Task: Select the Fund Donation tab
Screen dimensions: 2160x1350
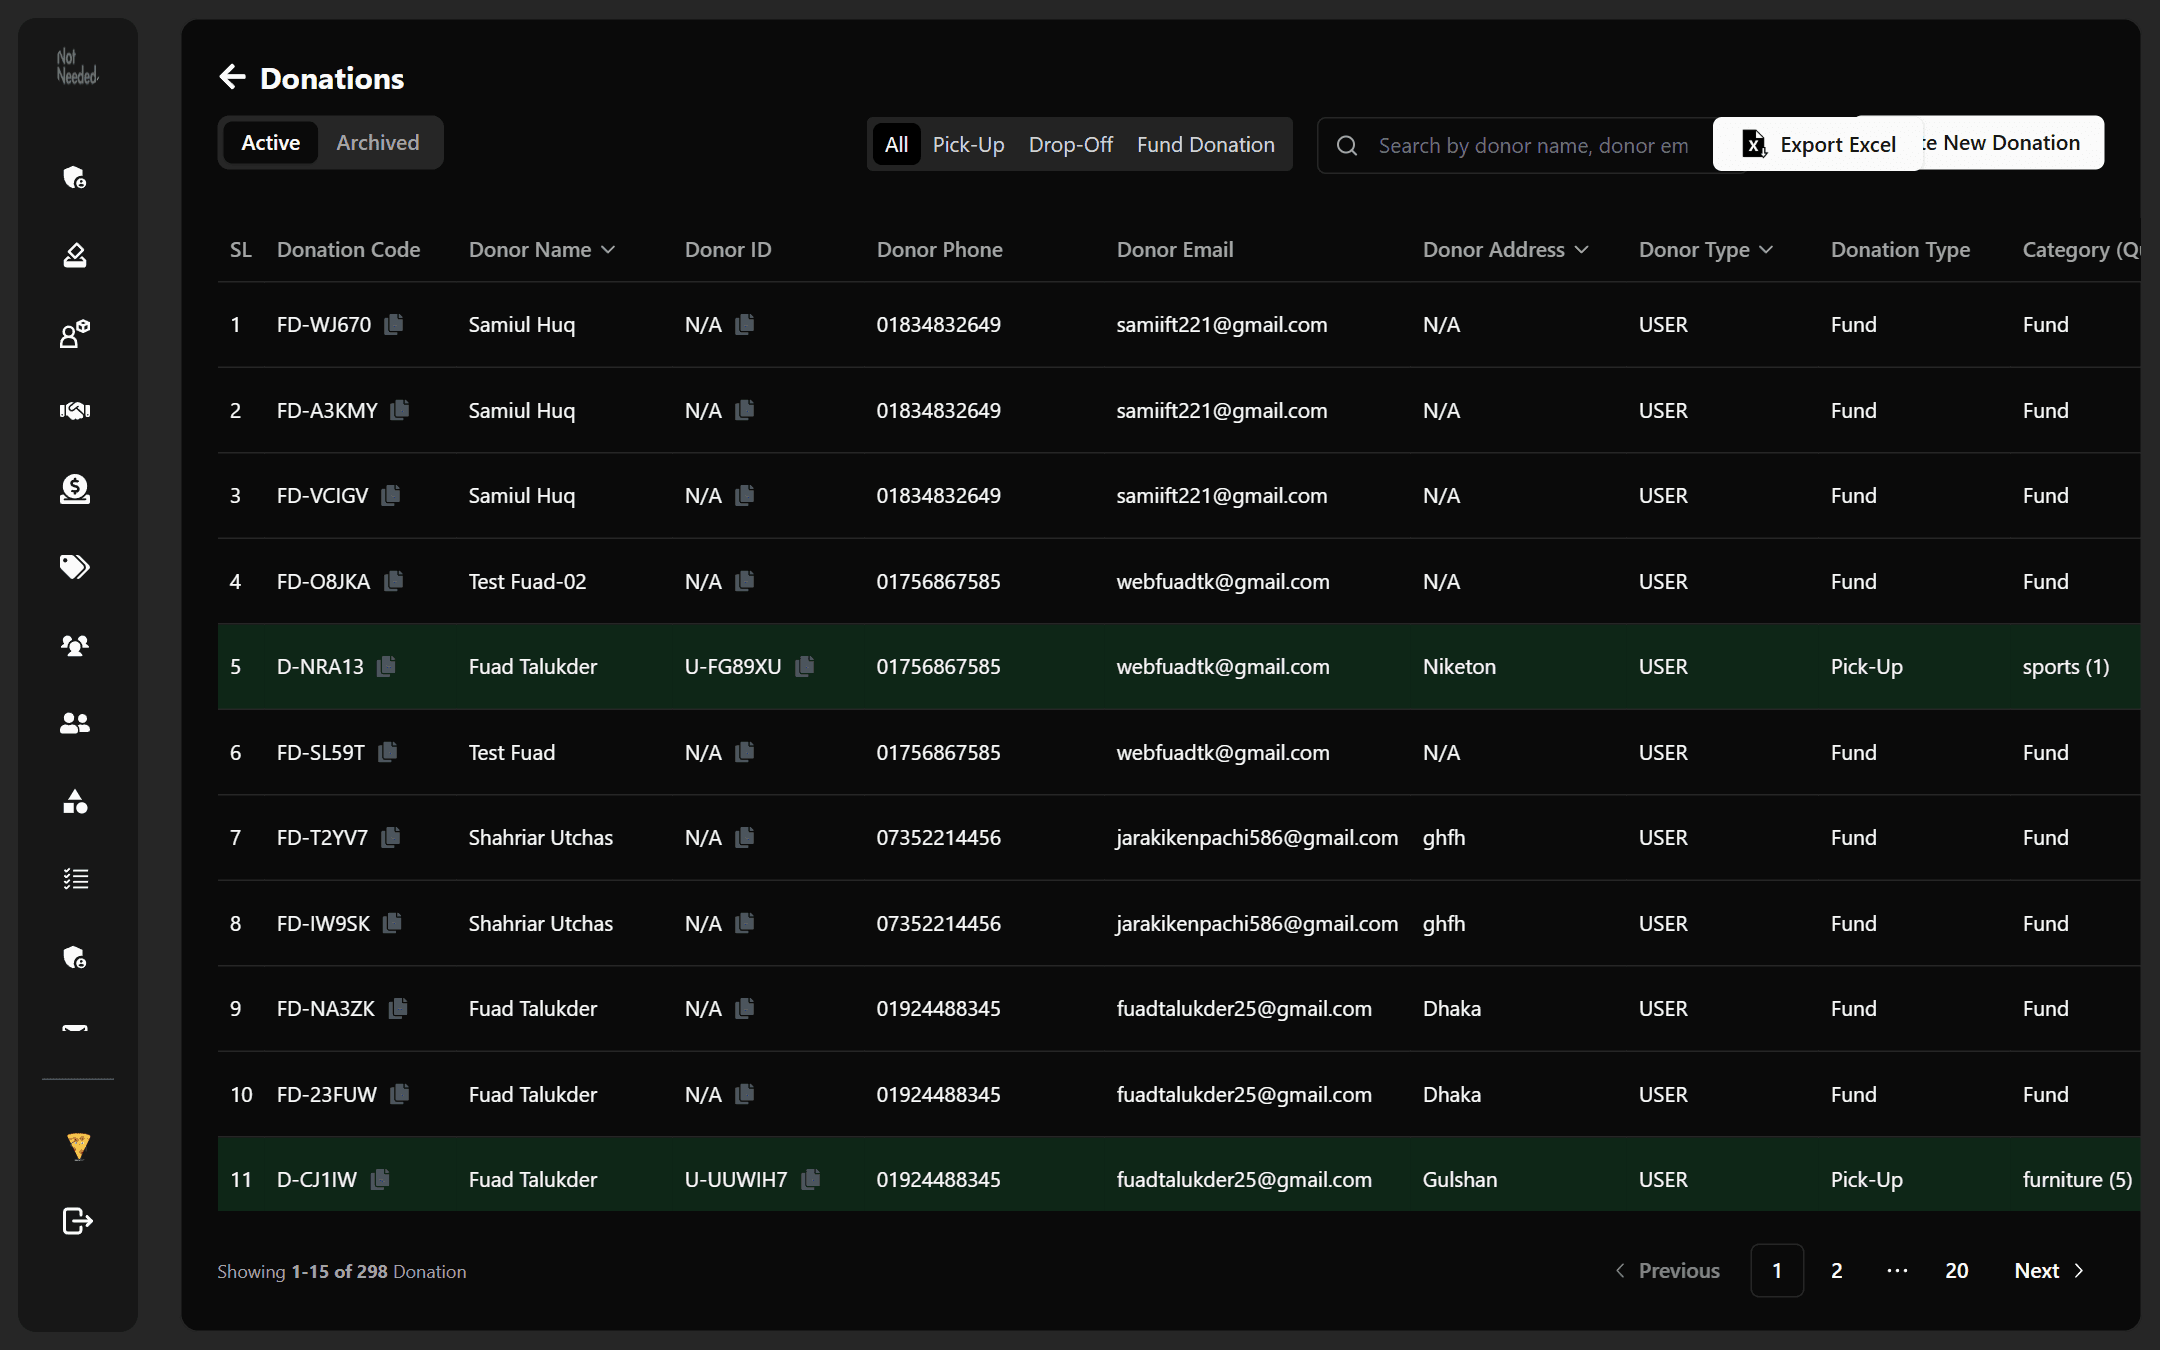Action: 1205,144
